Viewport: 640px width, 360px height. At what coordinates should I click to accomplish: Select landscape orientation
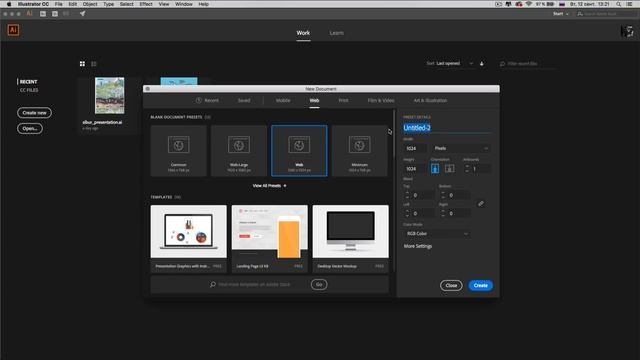click(449, 169)
